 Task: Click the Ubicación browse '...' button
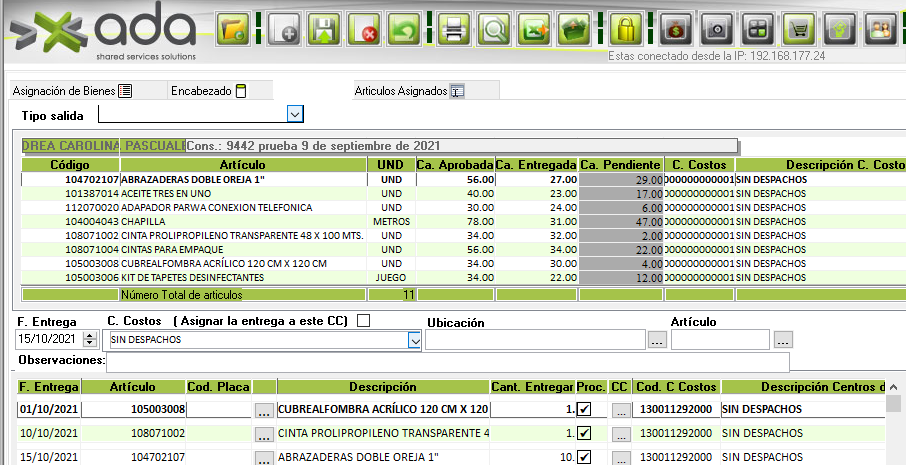pos(657,341)
